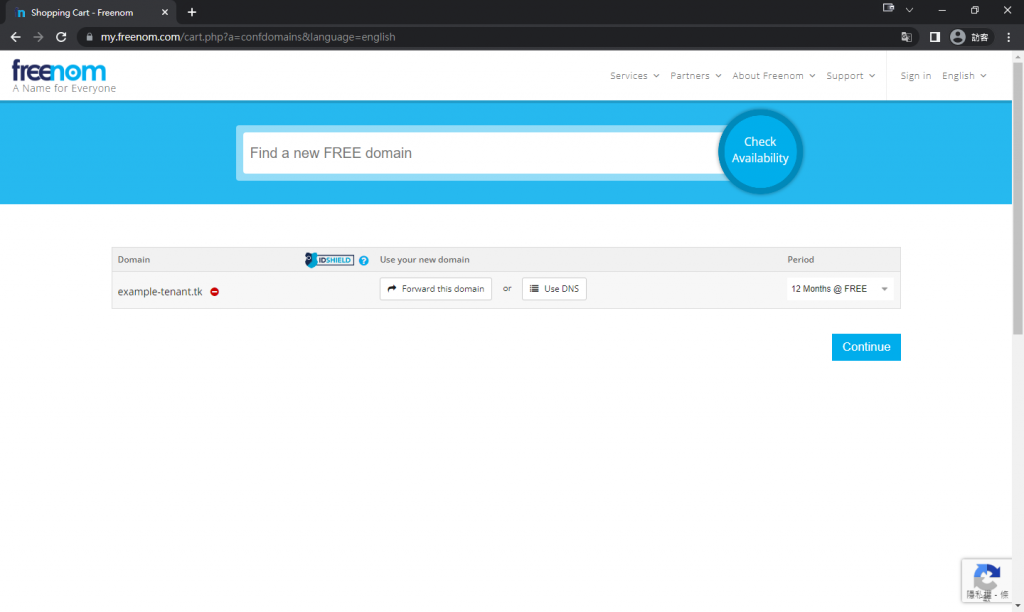Screen dimensions: 1024x612
Task: Click the A Name for Everyone tagline
Action: [64, 88]
